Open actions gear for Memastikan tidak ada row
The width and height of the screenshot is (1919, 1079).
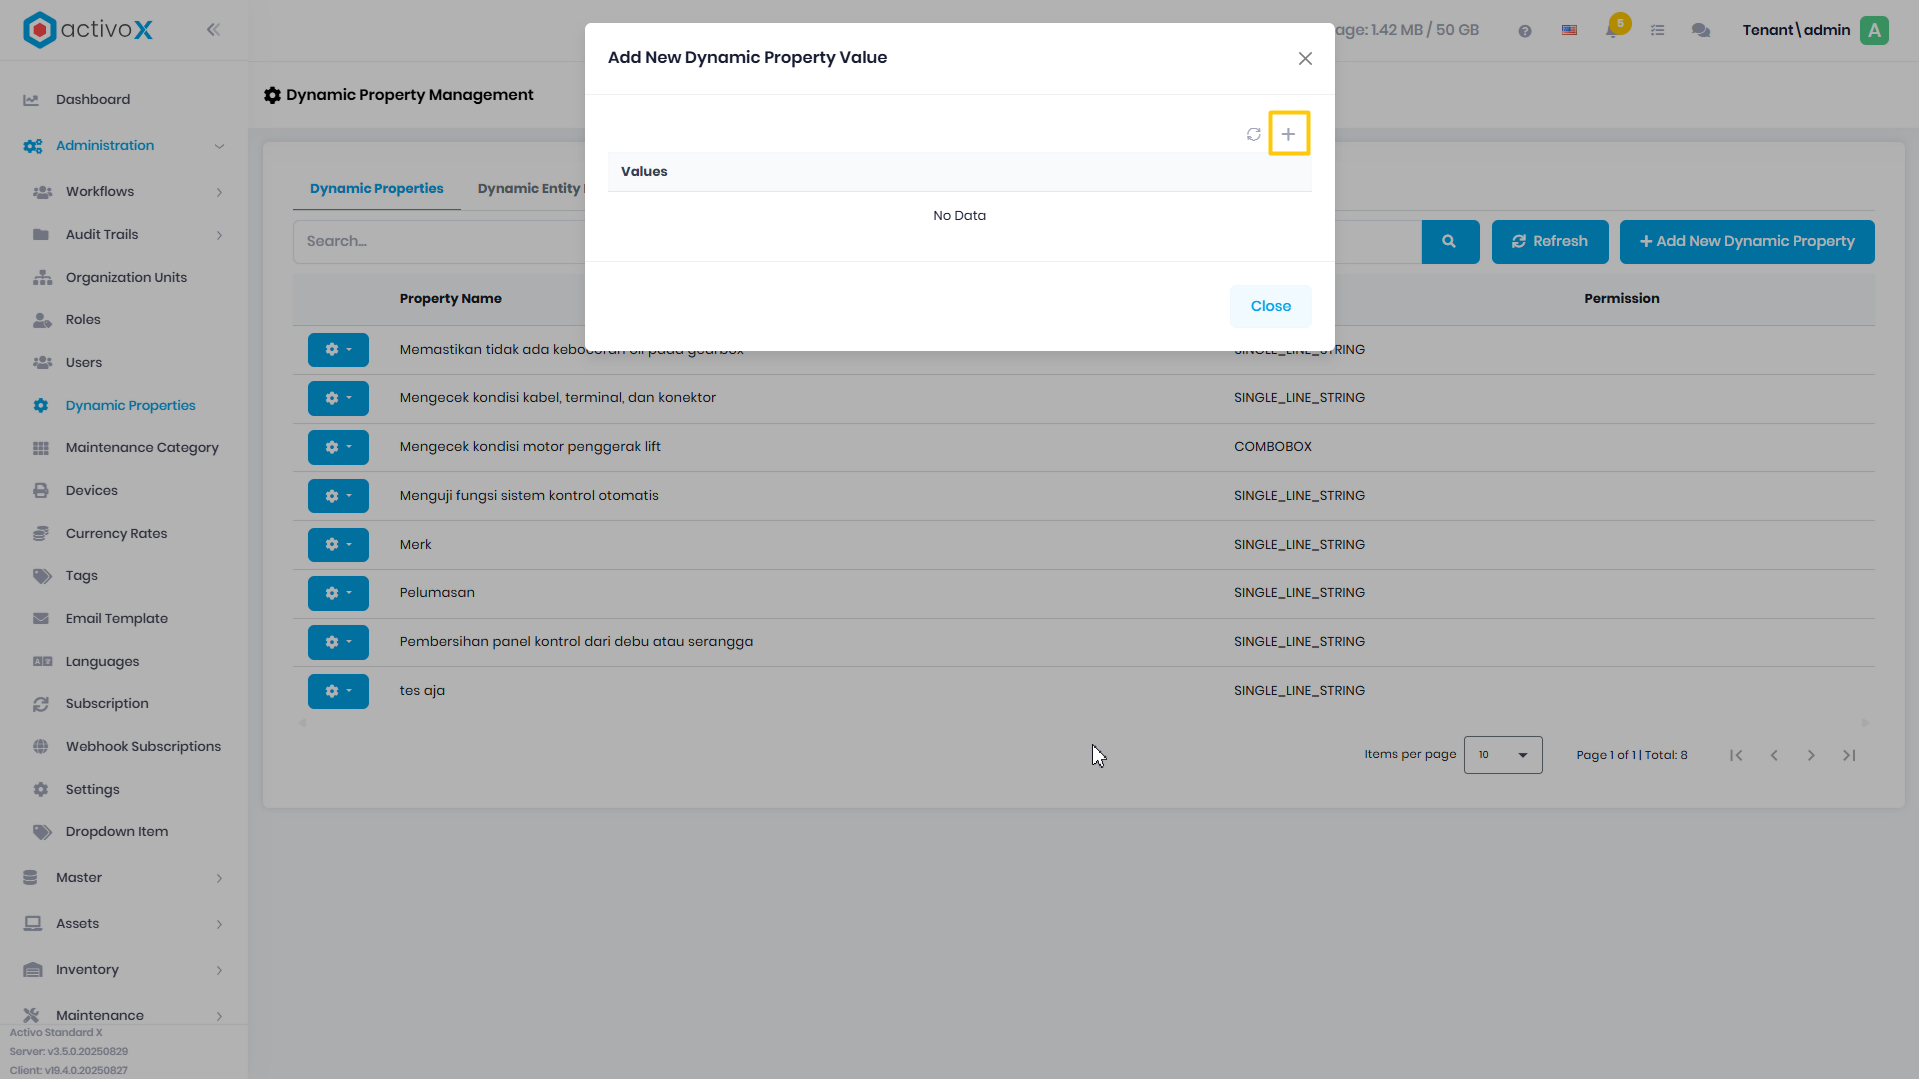coord(338,350)
